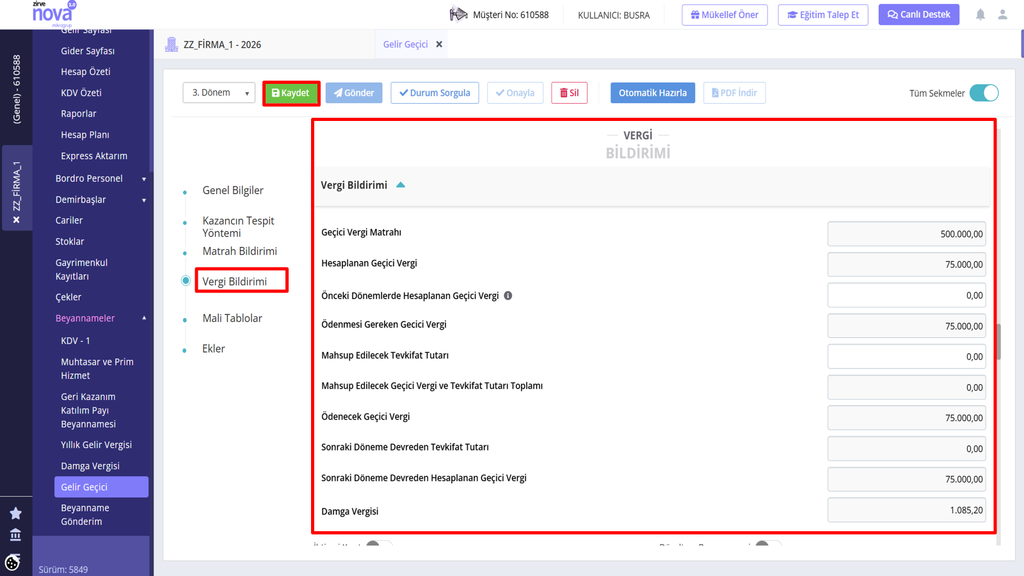Click the Mahsup Edilecek Tevkifat Tutarı field
This screenshot has width=1024, height=576.
906,357
